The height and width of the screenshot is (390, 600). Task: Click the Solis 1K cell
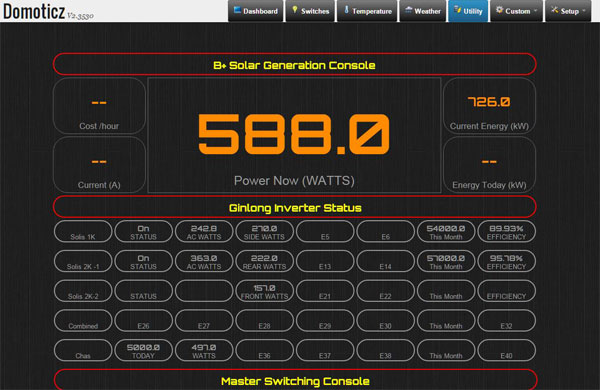83,232
